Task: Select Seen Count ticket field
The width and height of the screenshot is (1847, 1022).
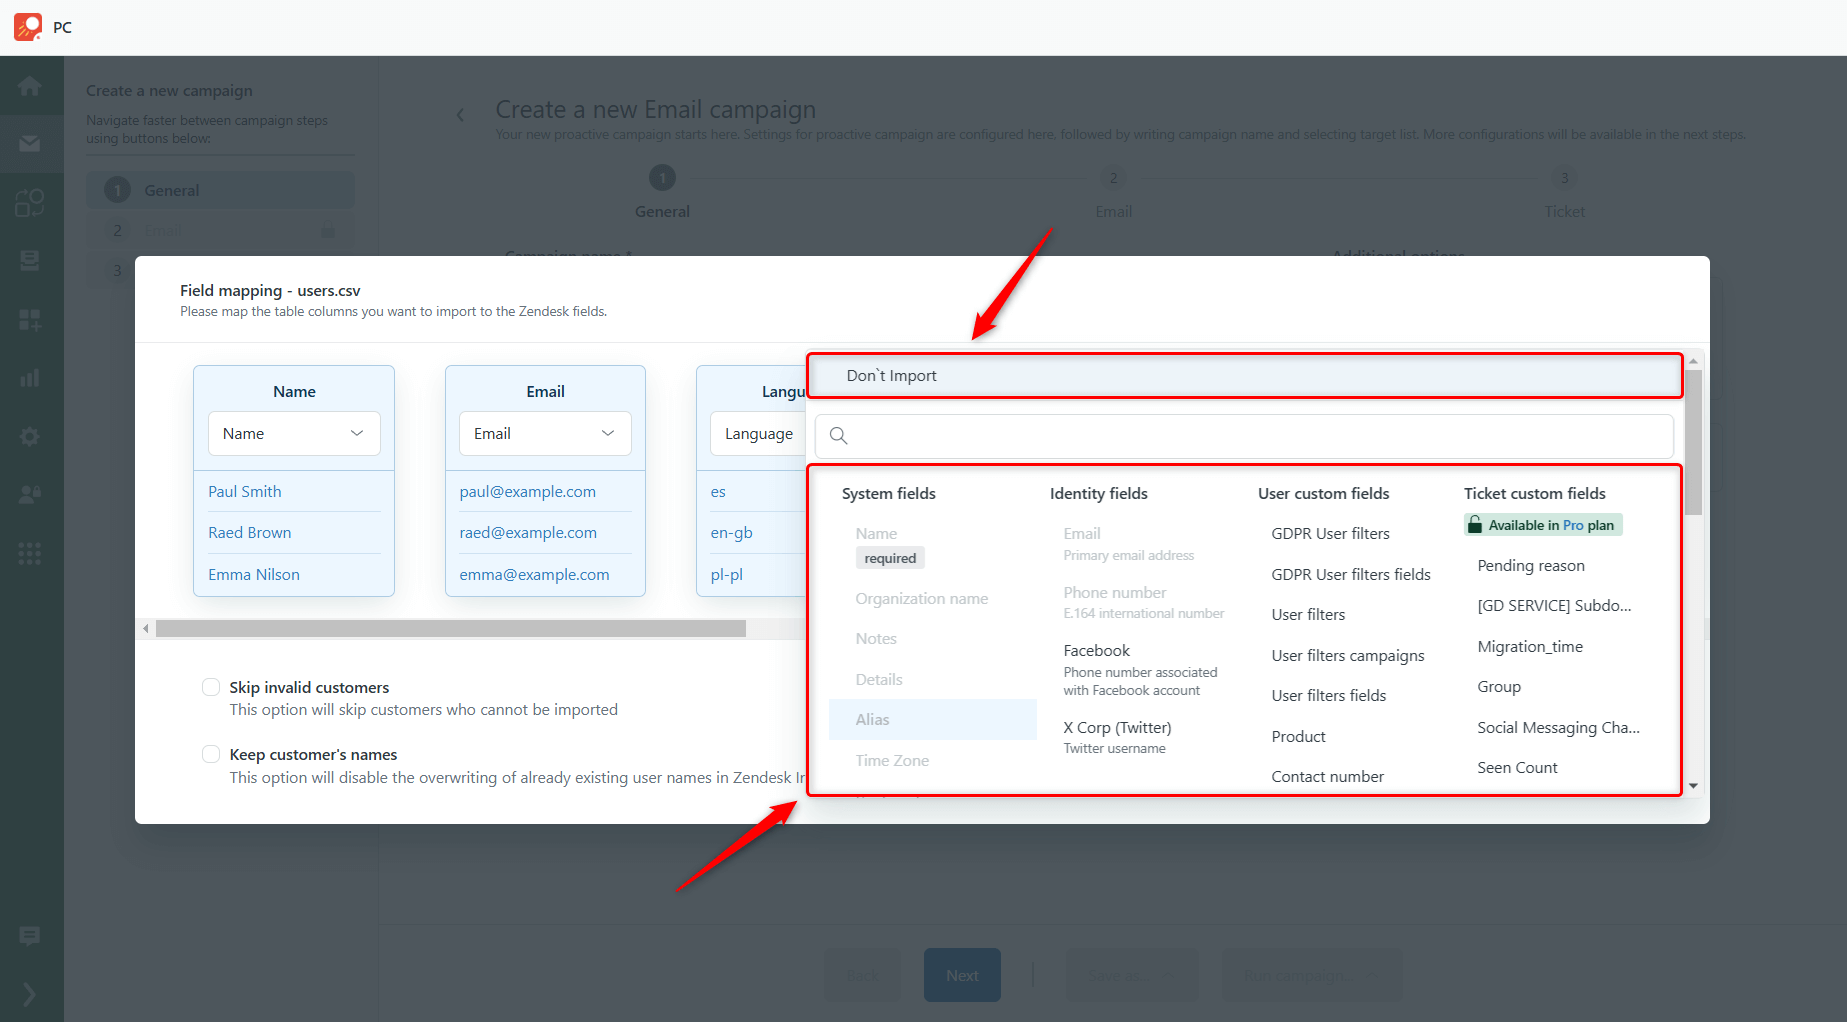Action: pyautogui.click(x=1517, y=768)
